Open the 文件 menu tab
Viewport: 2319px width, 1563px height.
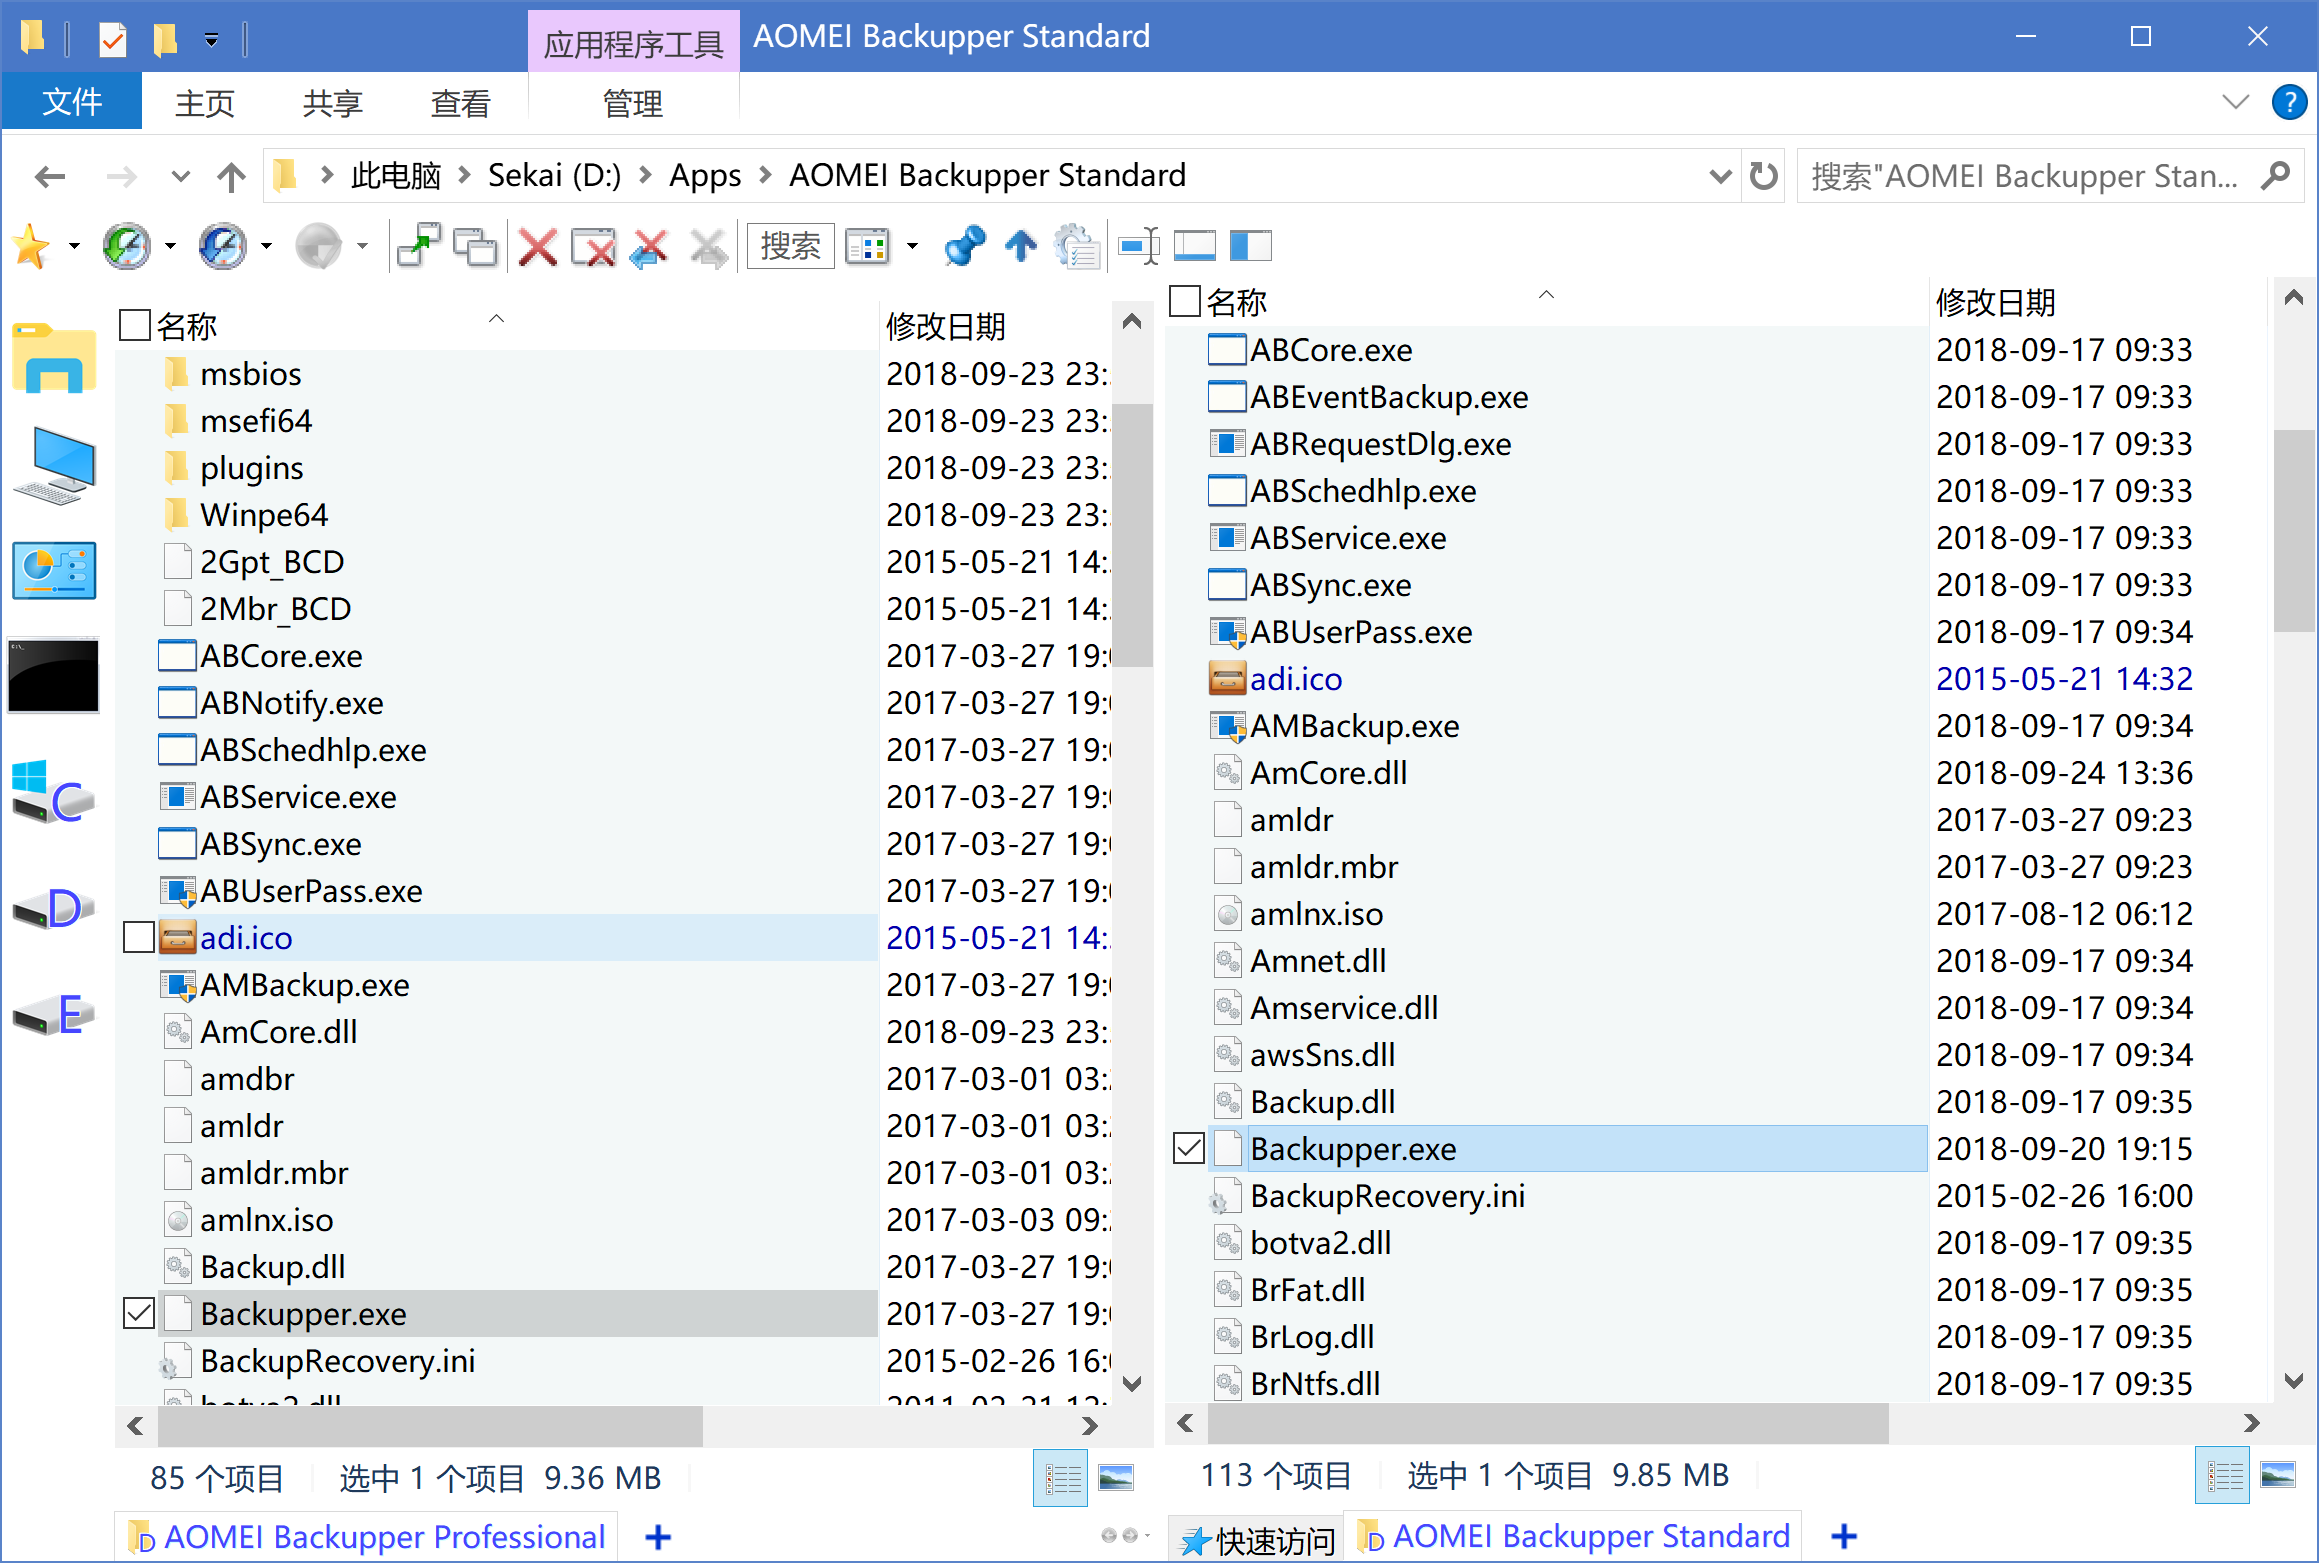(72, 102)
